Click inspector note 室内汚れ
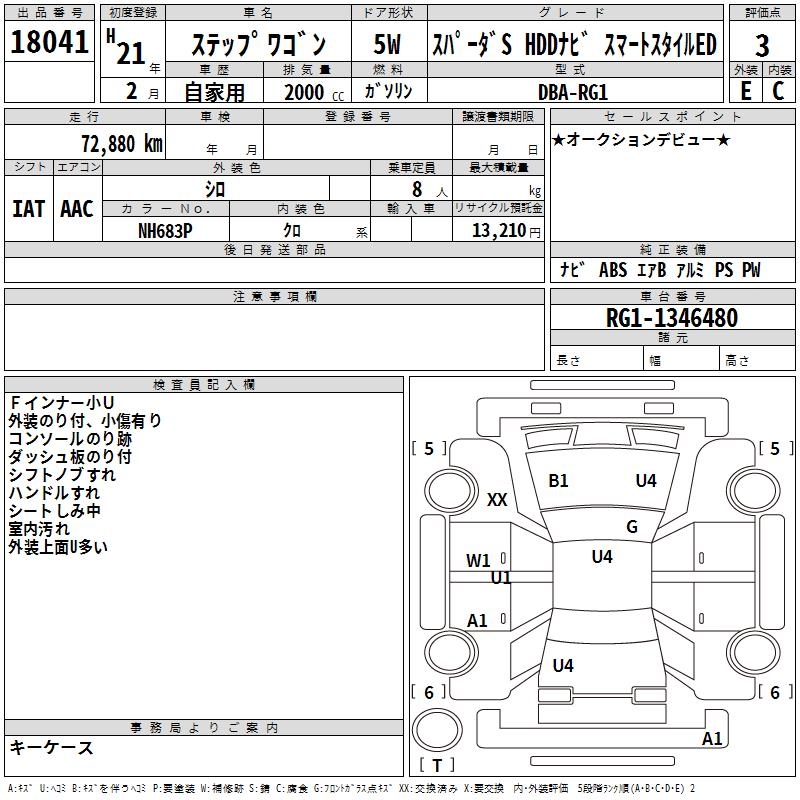Screen dimensions: 800x800 point(39,529)
